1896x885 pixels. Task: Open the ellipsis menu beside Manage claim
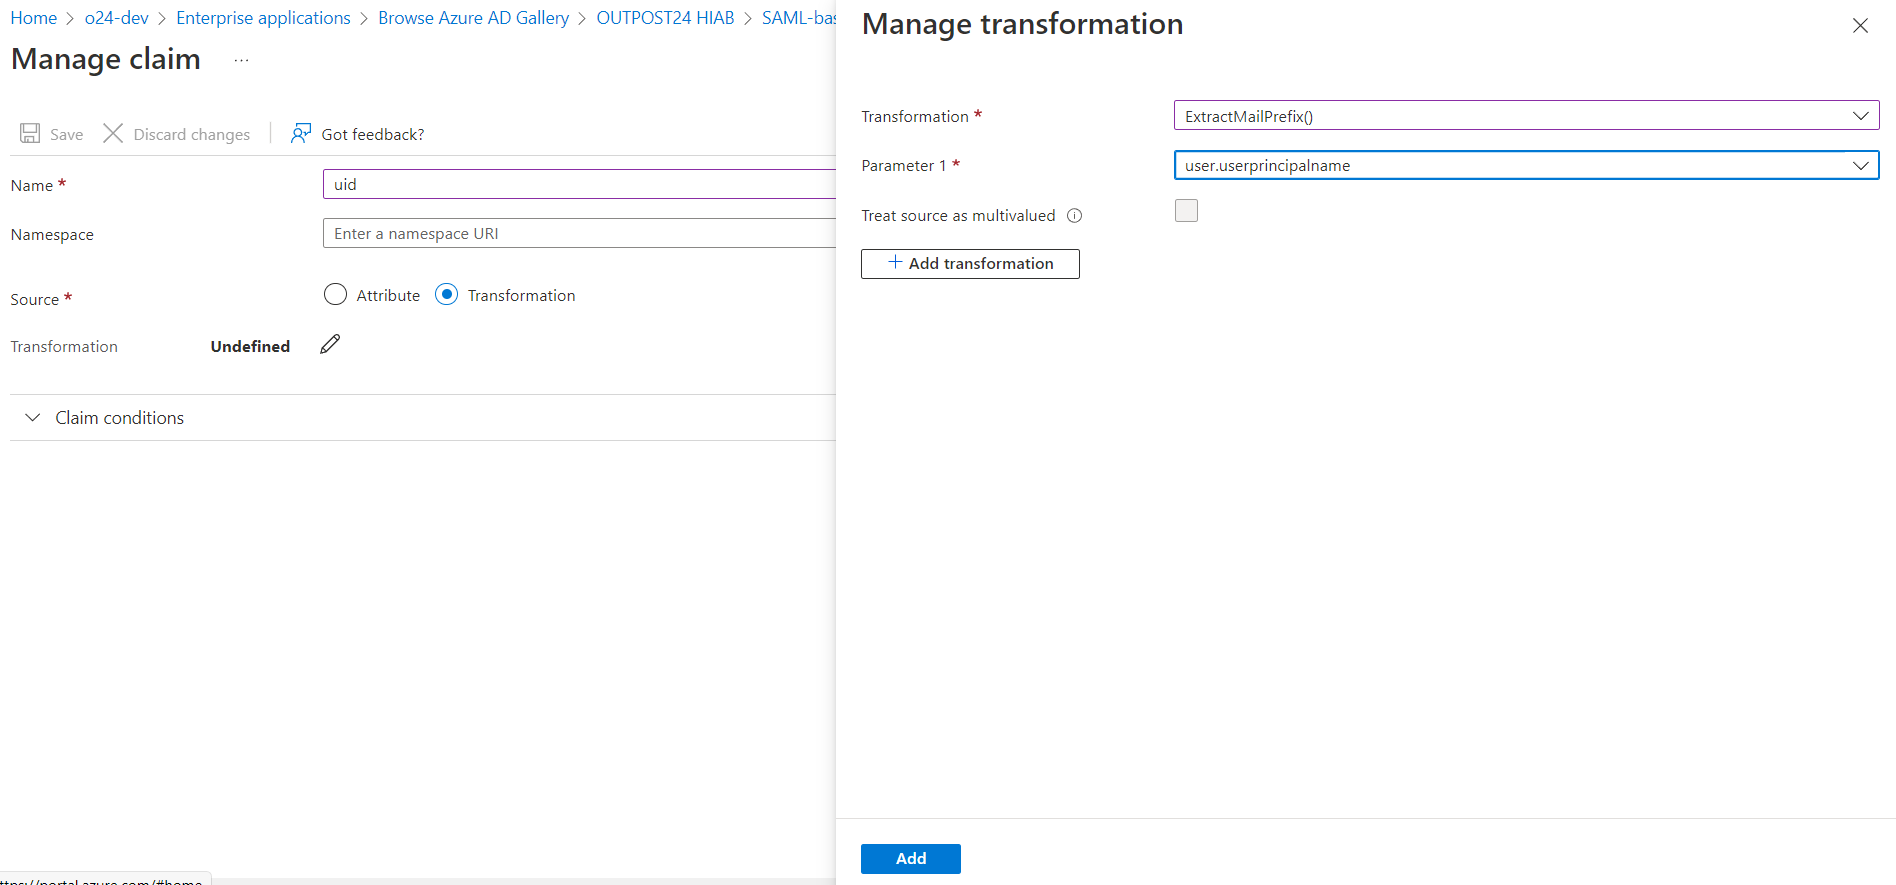(x=241, y=61)
